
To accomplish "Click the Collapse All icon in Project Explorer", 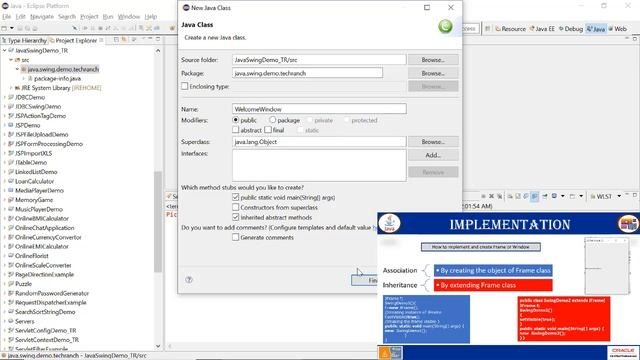I will coord(116,40).
